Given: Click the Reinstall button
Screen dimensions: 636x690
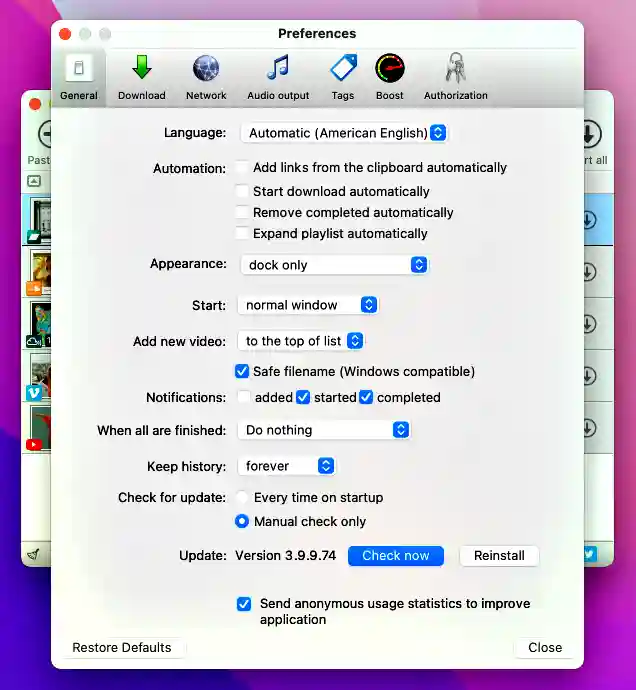Looking at the screenshot, I should [499, 556].
